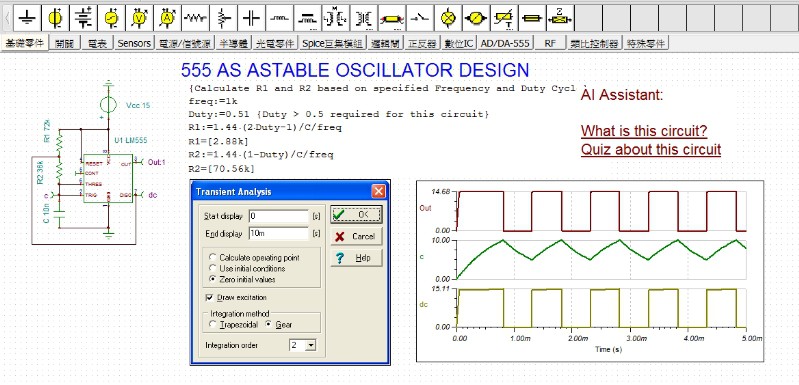
Task: Open the 光電零件 tab
Action: (275, 43)
